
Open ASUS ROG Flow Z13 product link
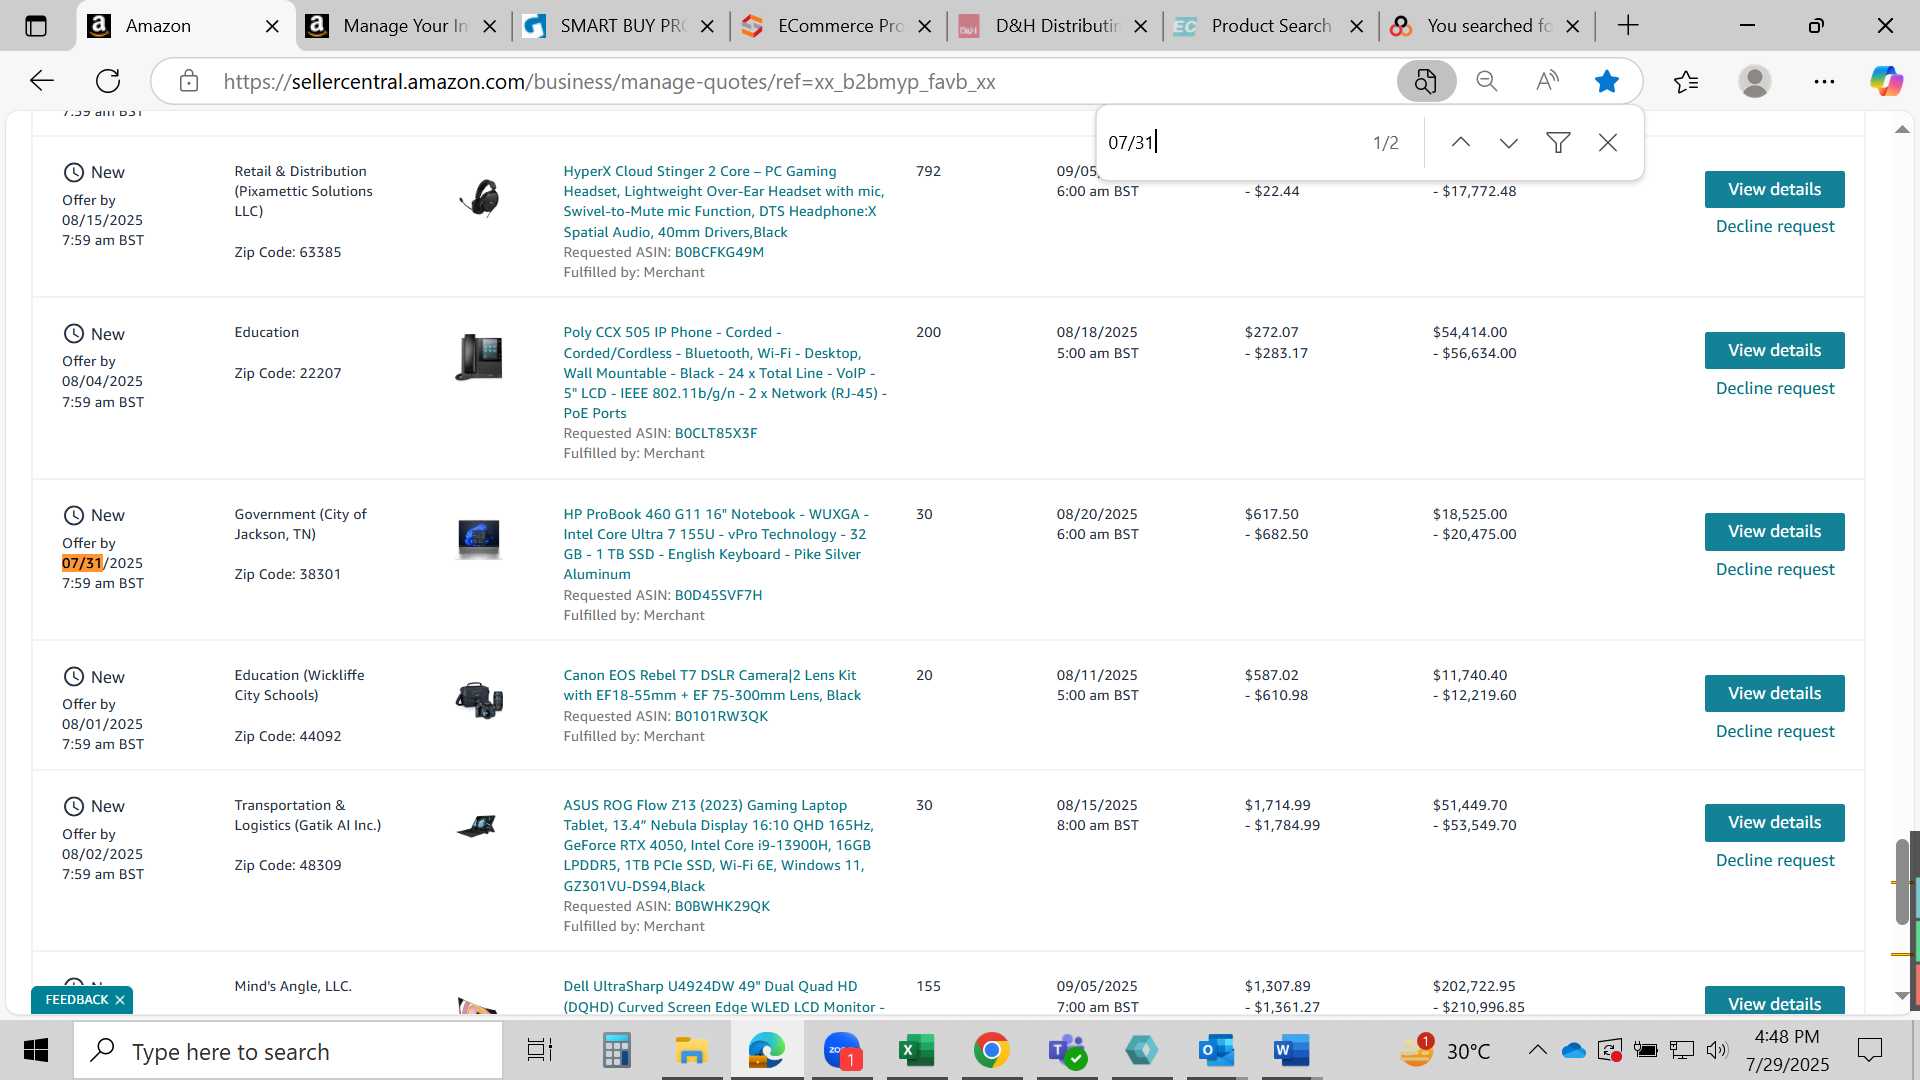click(x=718, y=845)
